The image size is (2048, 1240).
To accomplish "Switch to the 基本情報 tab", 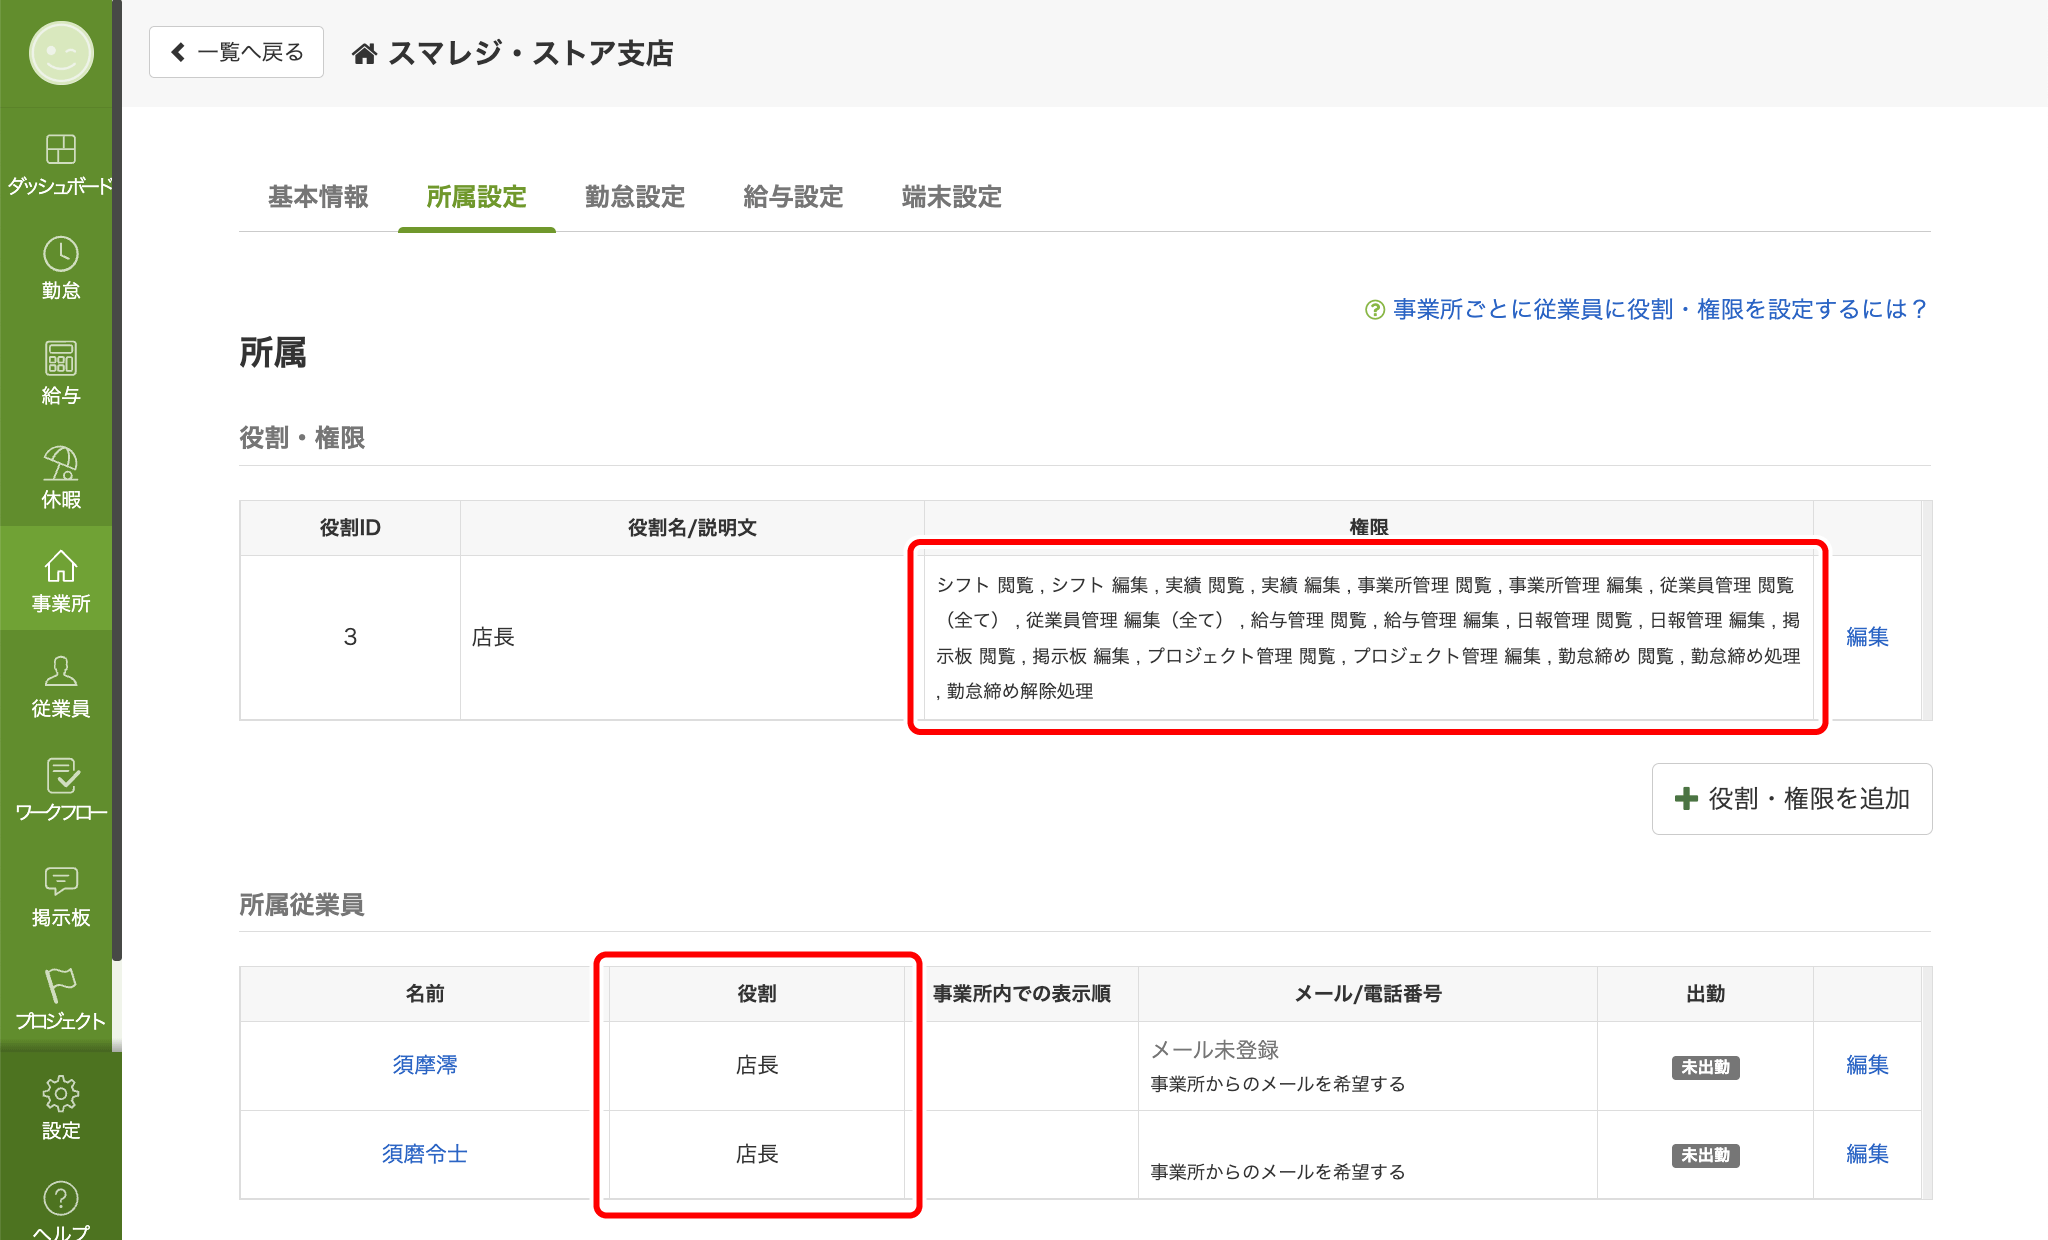I will 318,197.
